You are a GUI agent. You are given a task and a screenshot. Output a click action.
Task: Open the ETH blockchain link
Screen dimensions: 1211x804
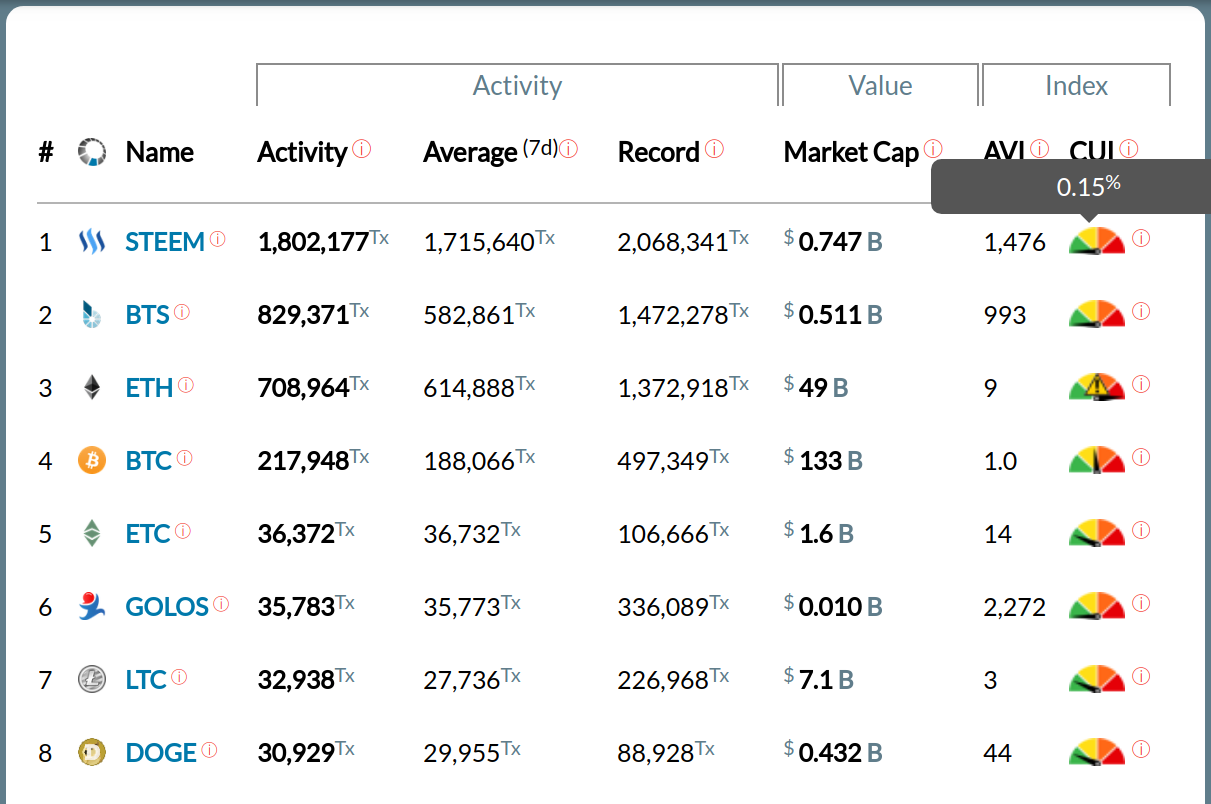[149, 388]
